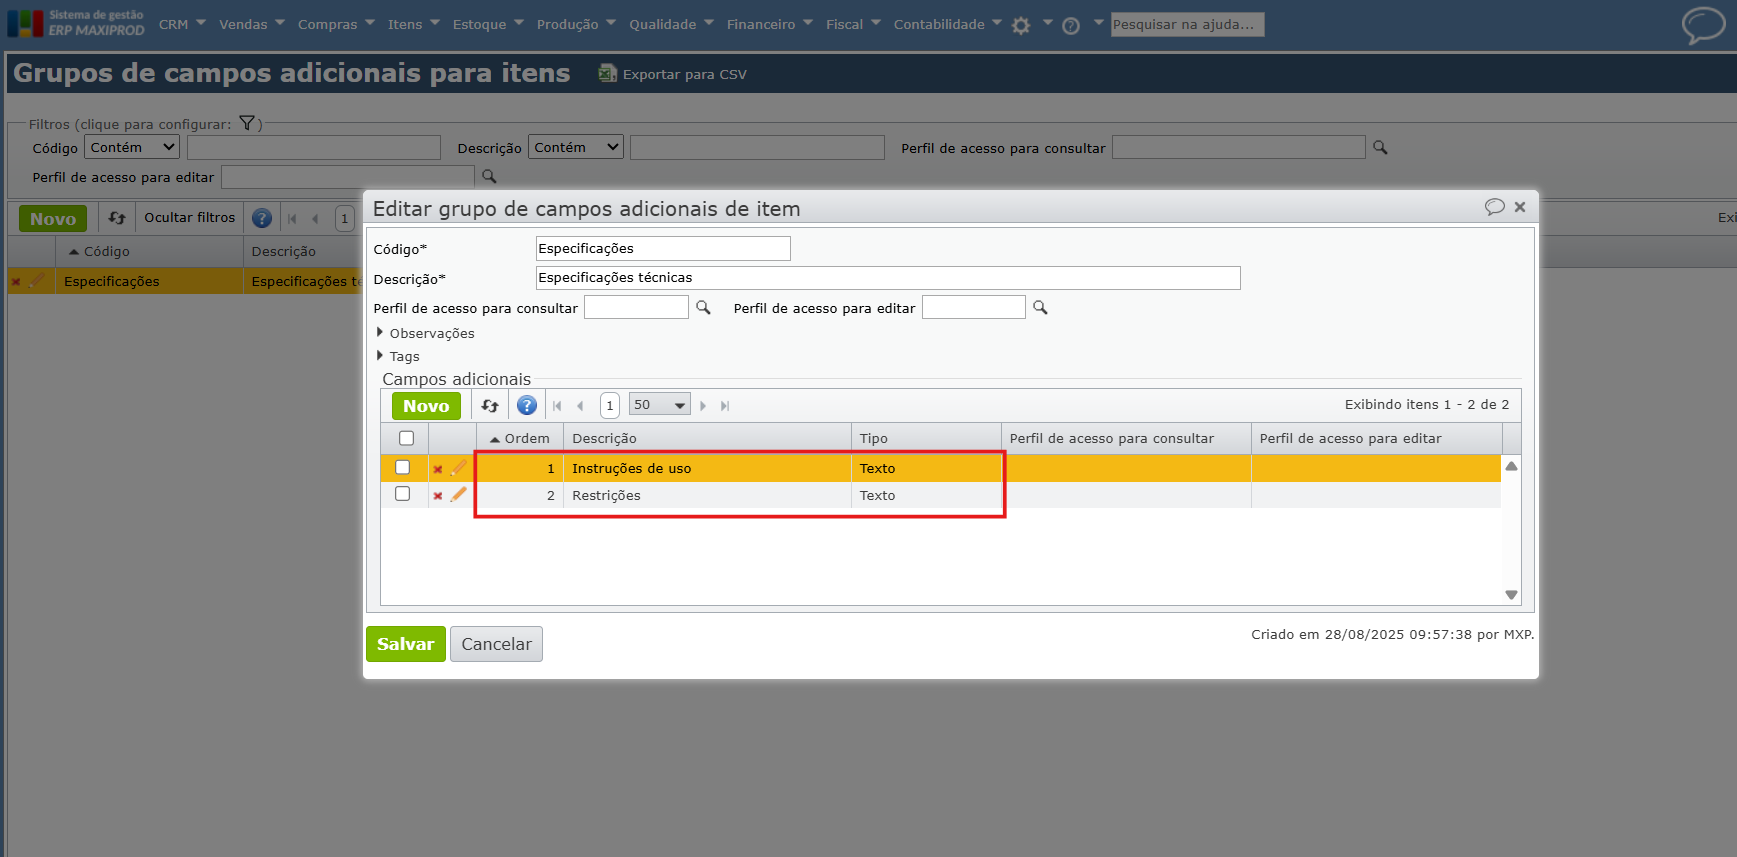Viewport: 1737px width, 857px height.
Task: Click the Código input in the dialog
Action: point(663,248)
